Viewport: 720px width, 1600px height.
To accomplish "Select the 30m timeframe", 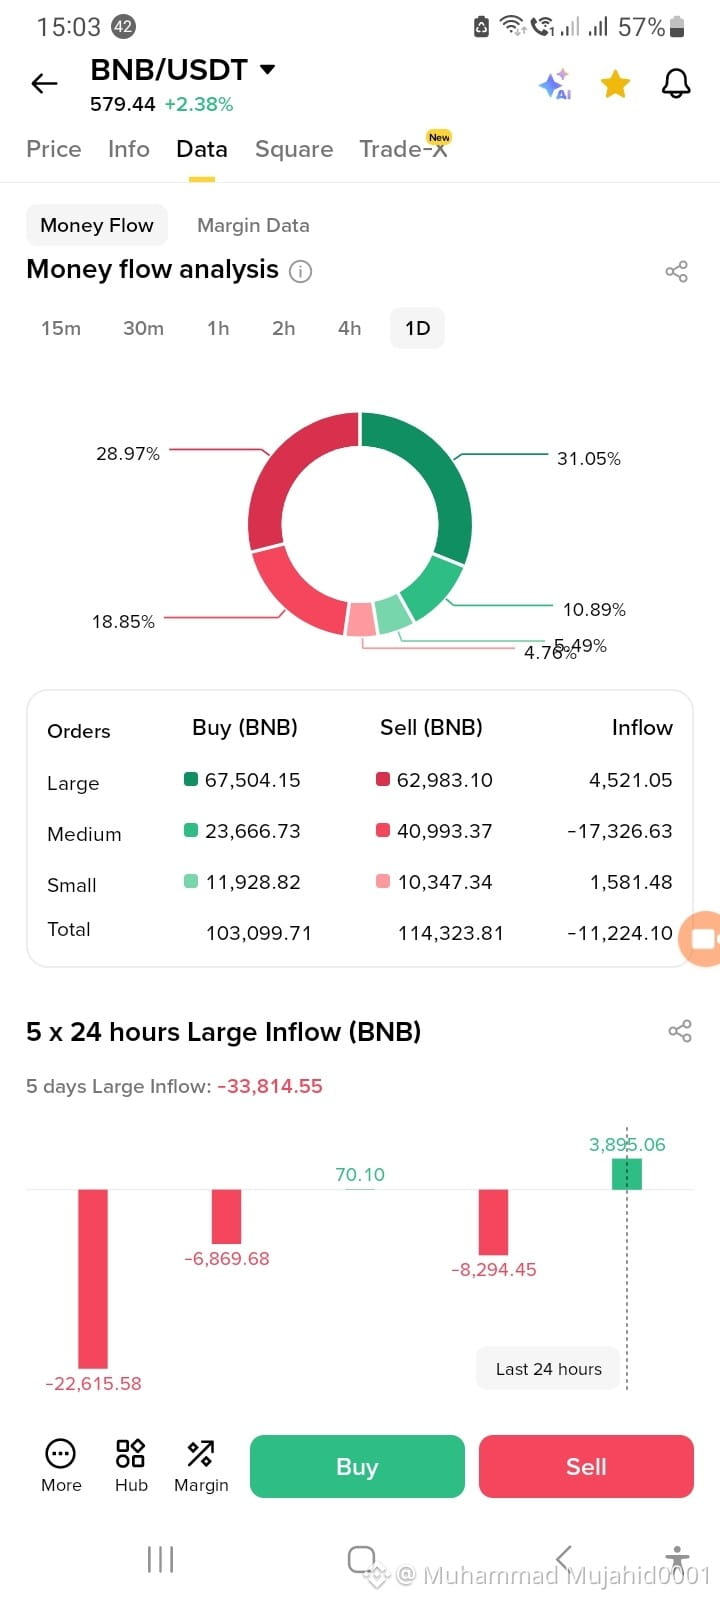I will (143, 328).
